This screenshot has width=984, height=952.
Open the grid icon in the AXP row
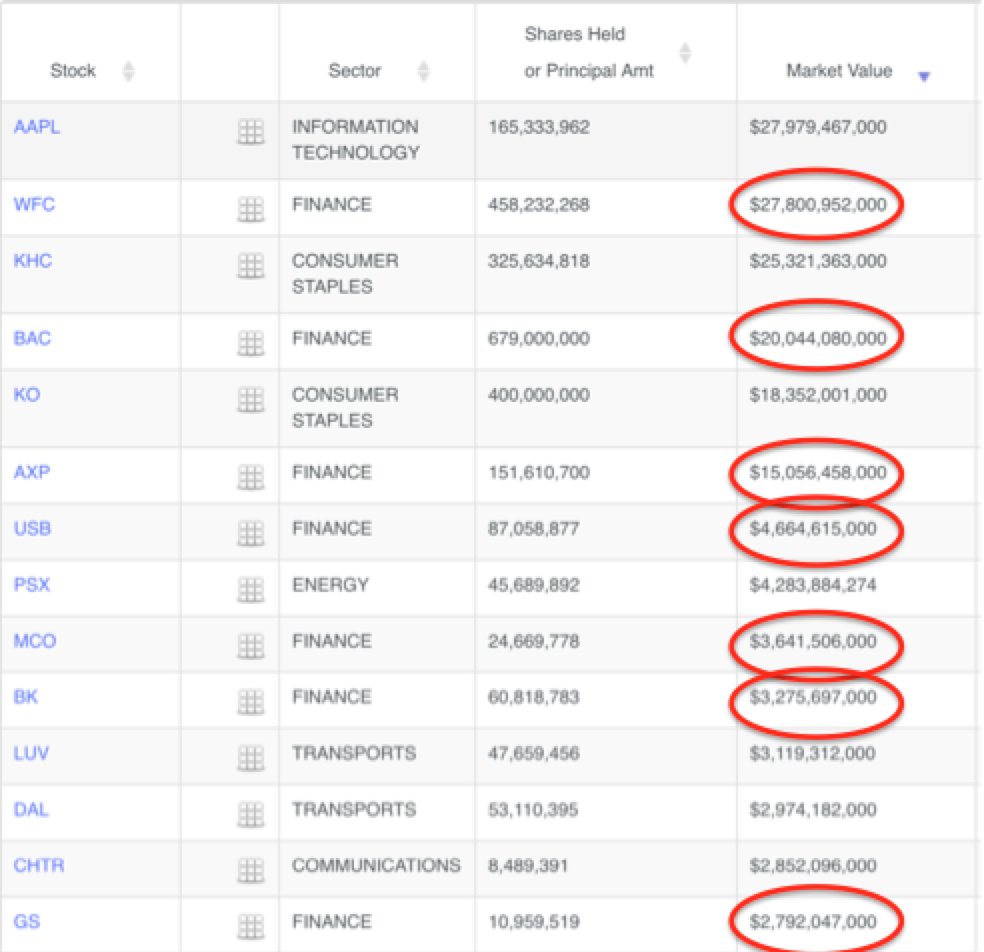[251, 477]
